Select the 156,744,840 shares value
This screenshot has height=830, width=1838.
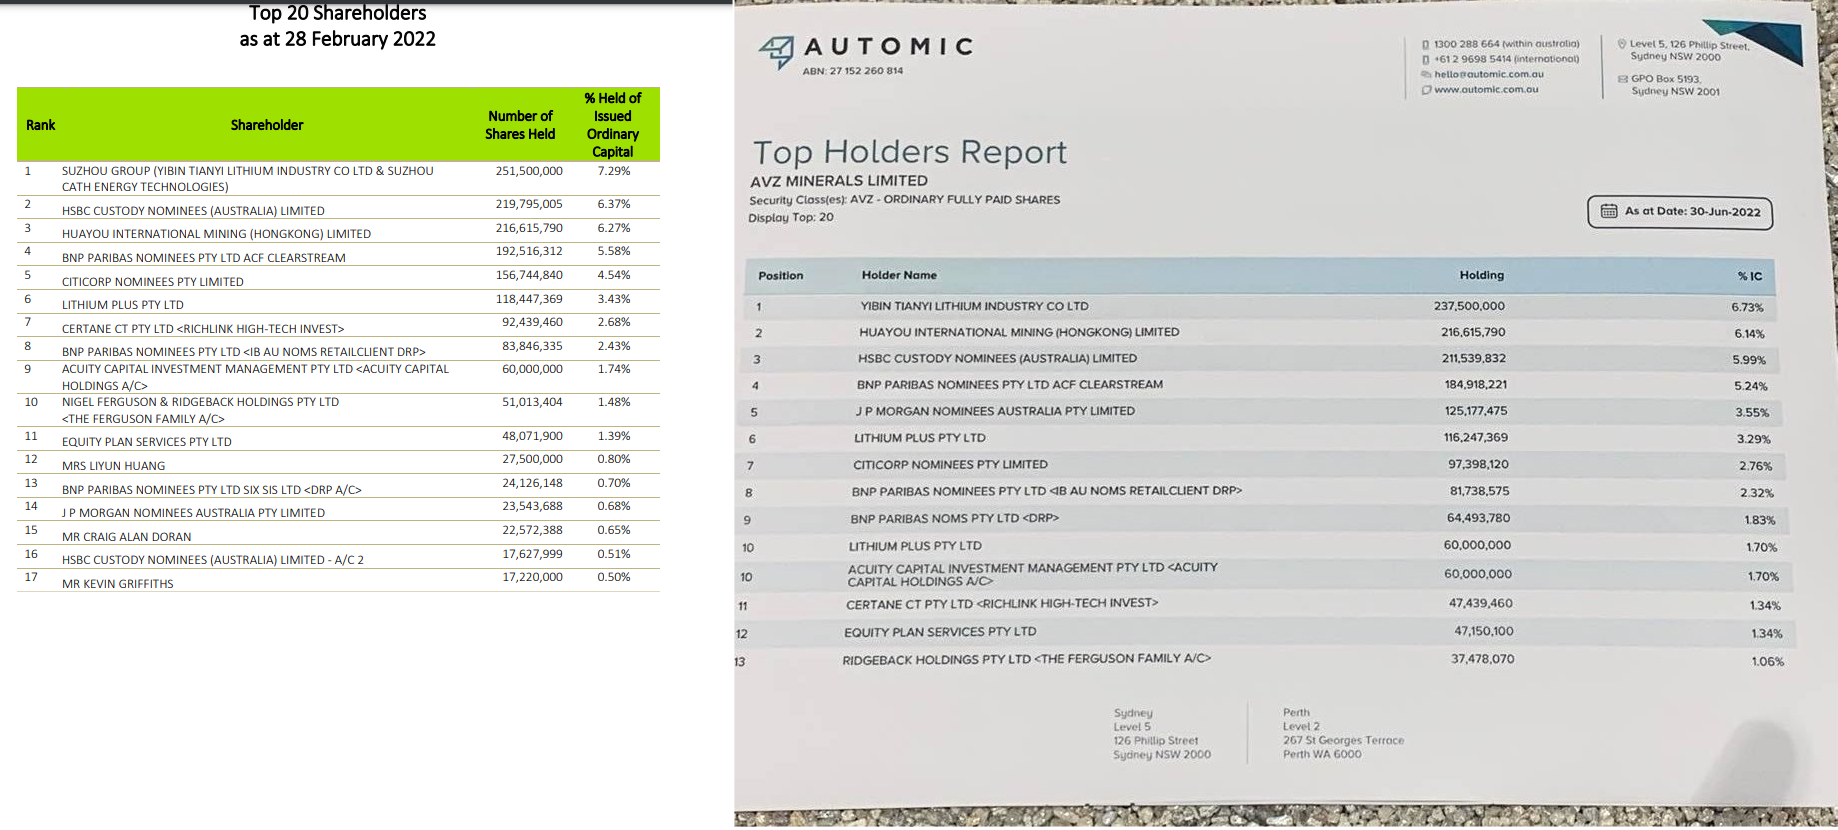529,275
